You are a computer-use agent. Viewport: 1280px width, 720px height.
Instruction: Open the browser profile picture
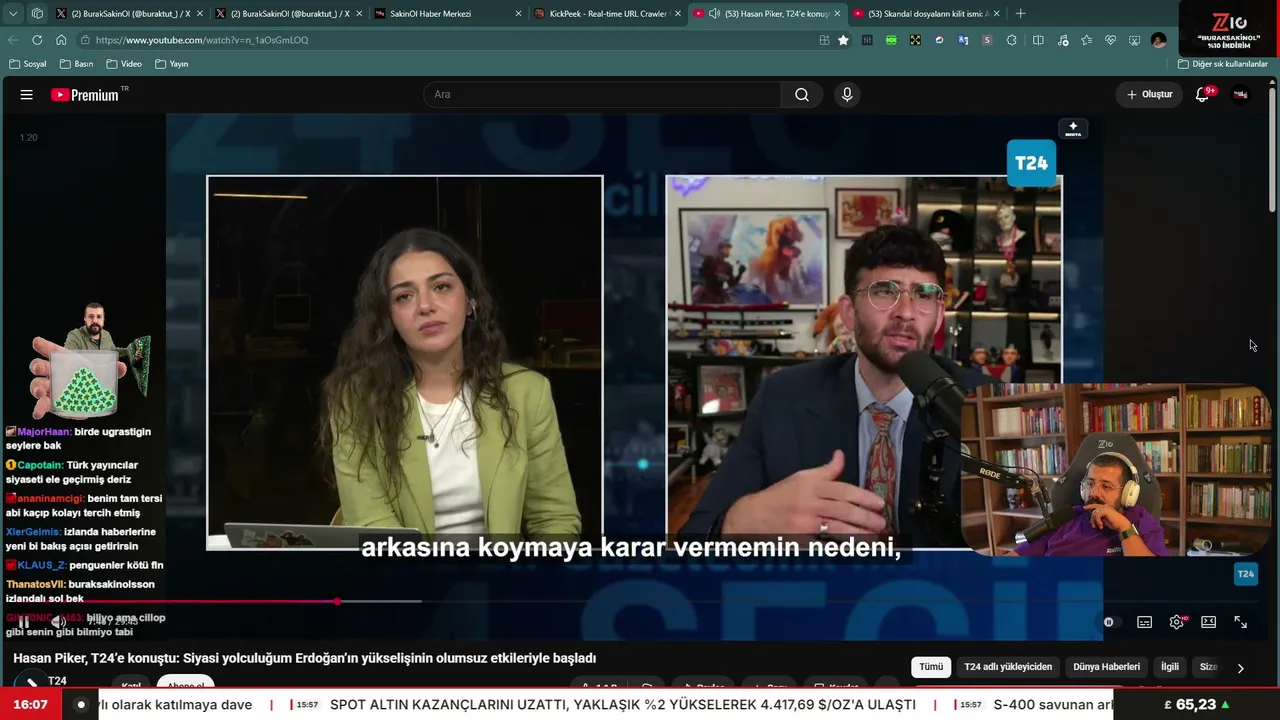pyautogui.click(x=1158, y=40)
